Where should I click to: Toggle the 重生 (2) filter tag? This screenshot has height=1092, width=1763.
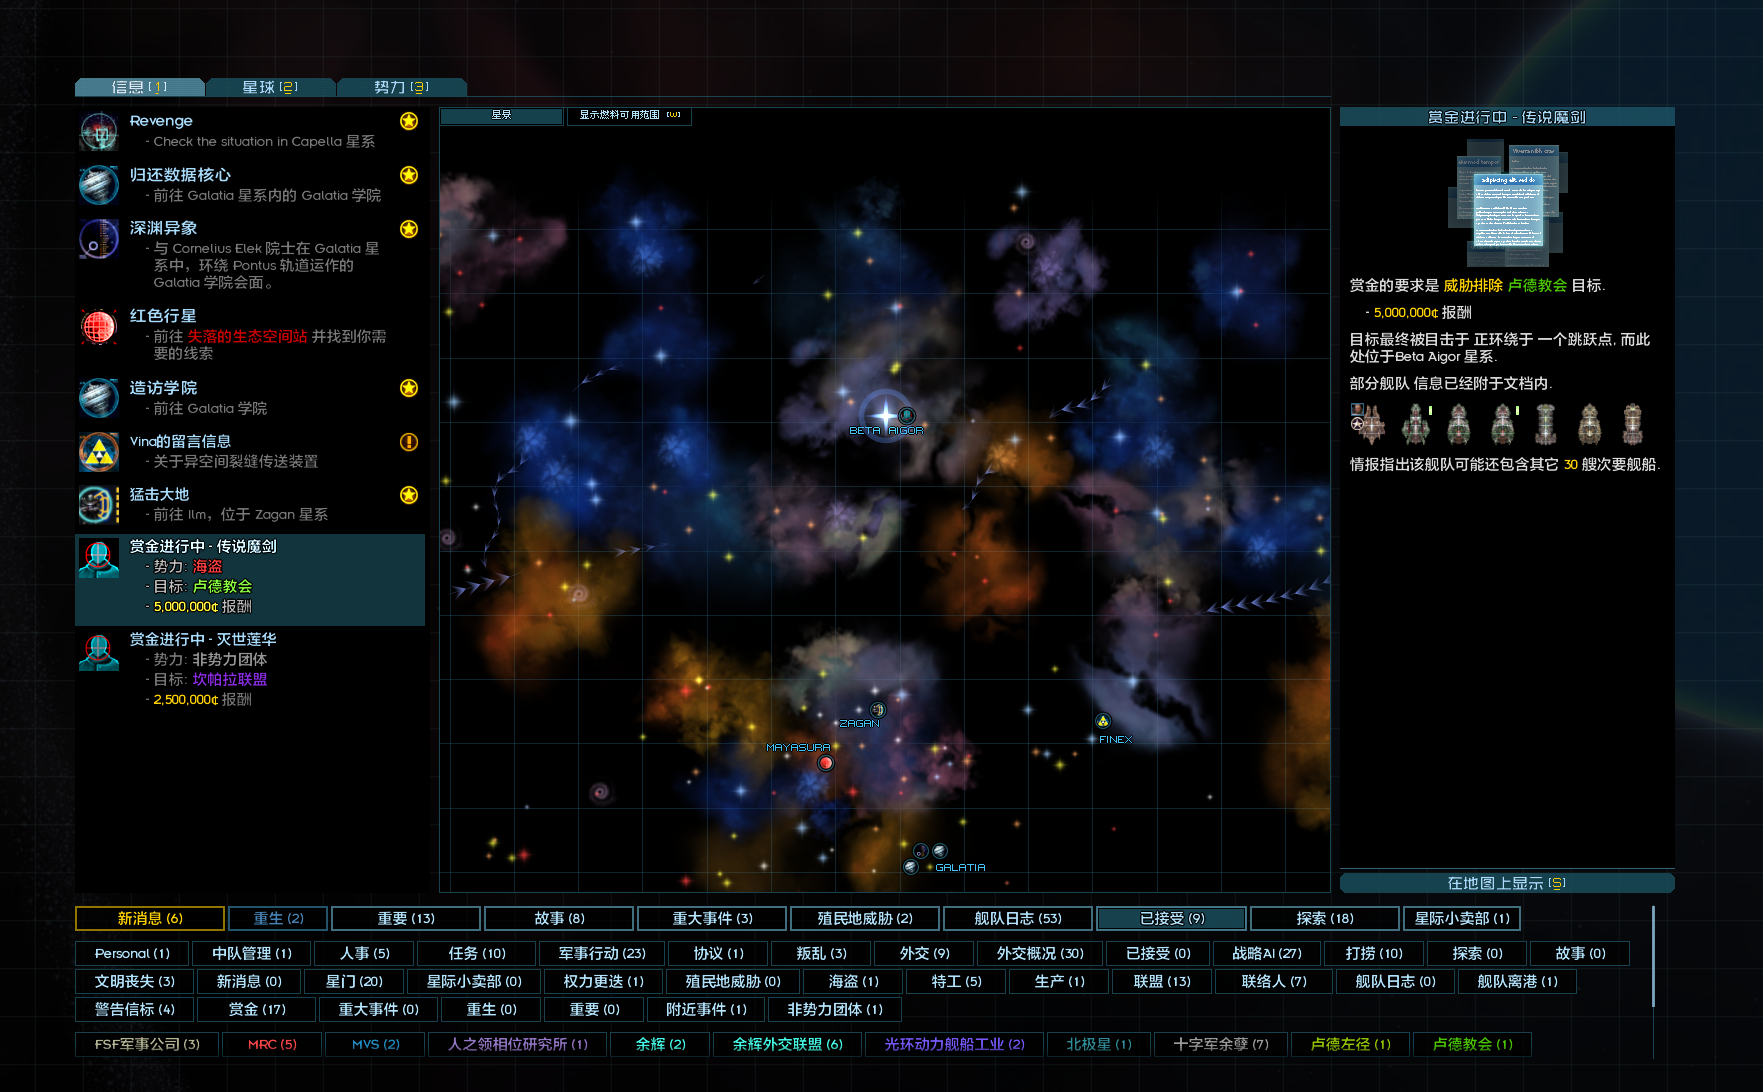(278, 918)
